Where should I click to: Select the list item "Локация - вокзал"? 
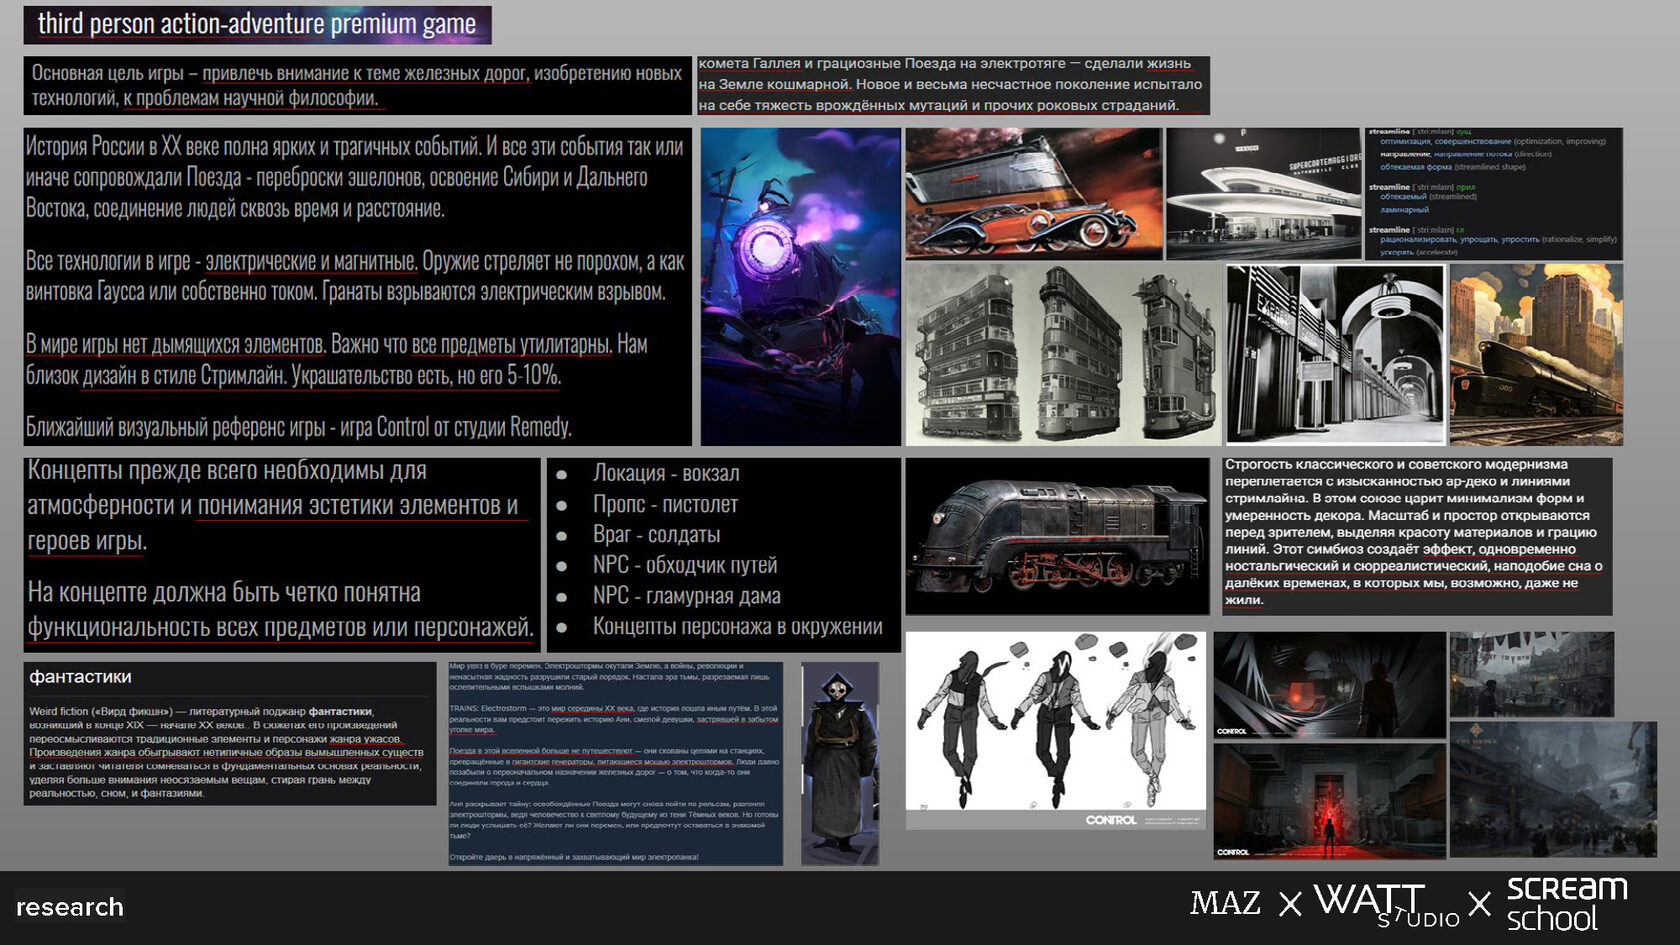(x=666, y=473)
